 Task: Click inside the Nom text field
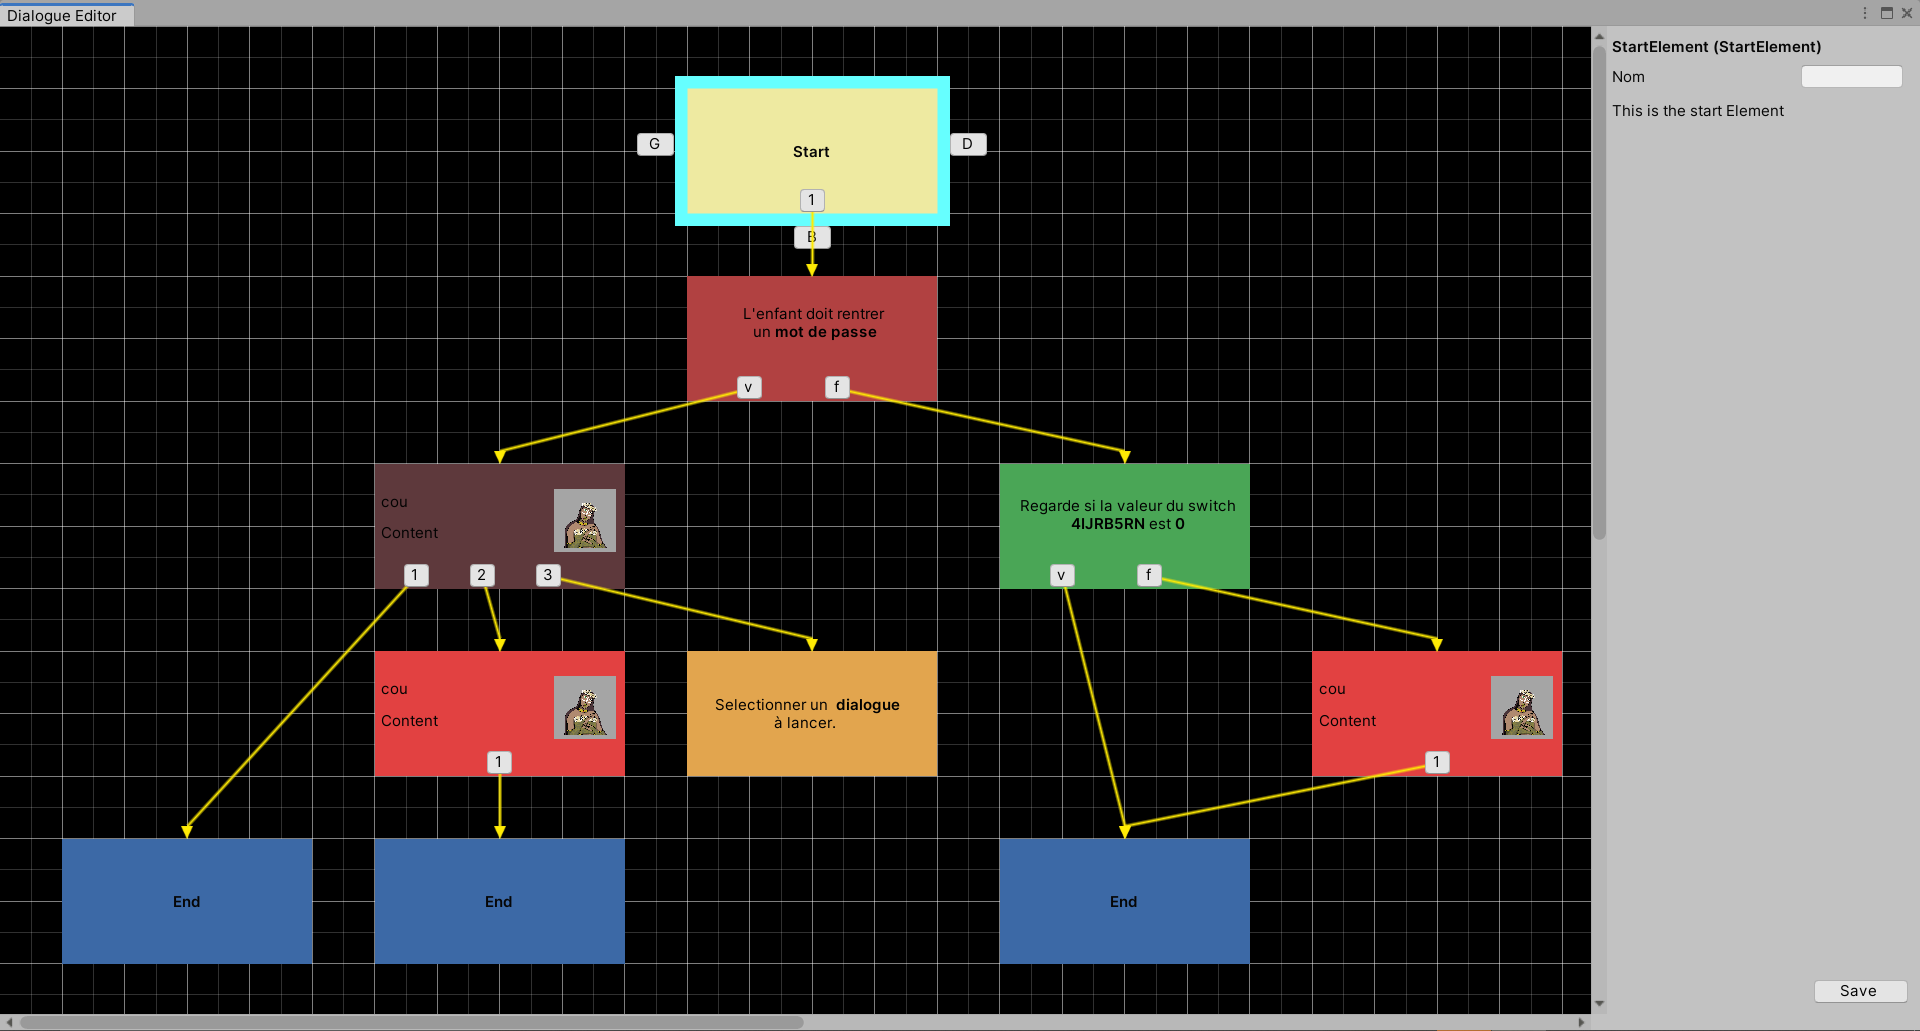pyautogui.click(x=1851, y=76)
